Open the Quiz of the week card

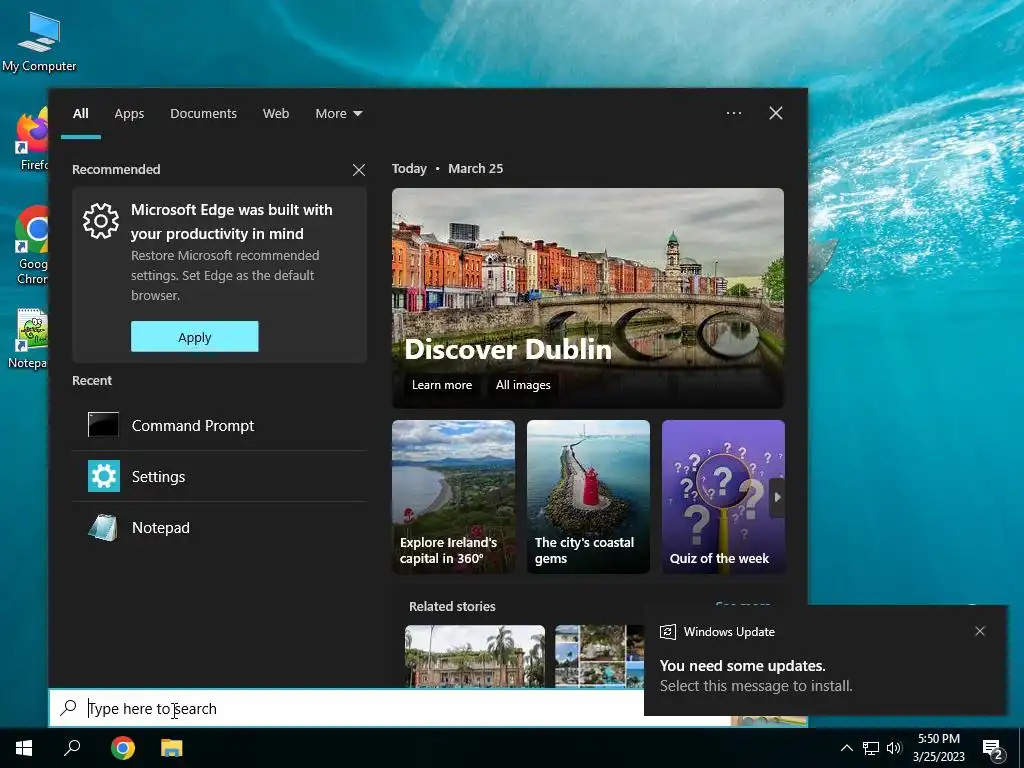[723, 497]
